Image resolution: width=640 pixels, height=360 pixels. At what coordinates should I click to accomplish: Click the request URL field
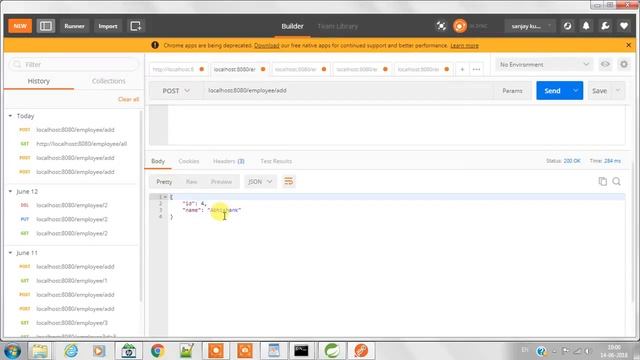(x=348, y=91)
